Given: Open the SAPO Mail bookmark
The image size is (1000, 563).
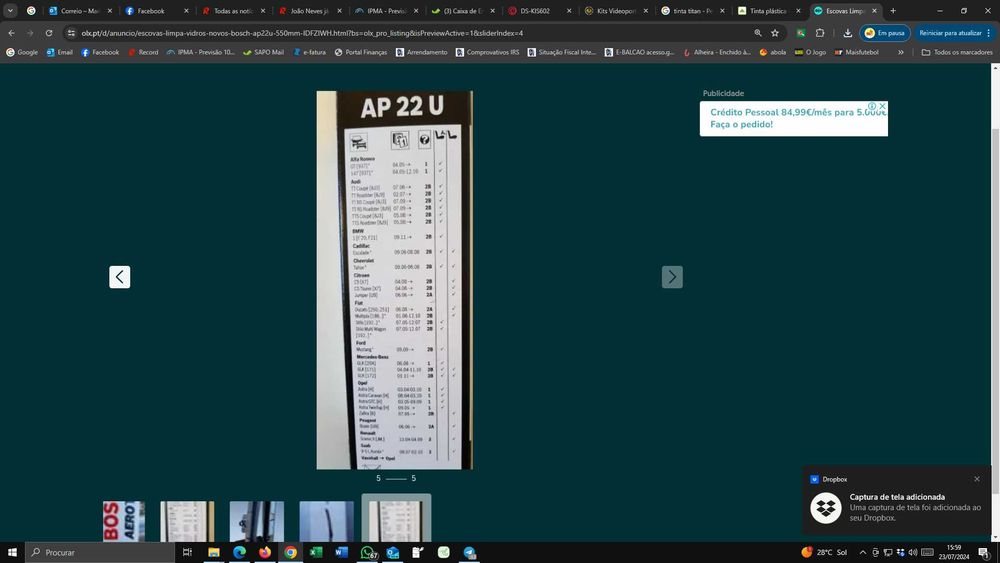Looking at the screenshot, I should coord(263,52).
